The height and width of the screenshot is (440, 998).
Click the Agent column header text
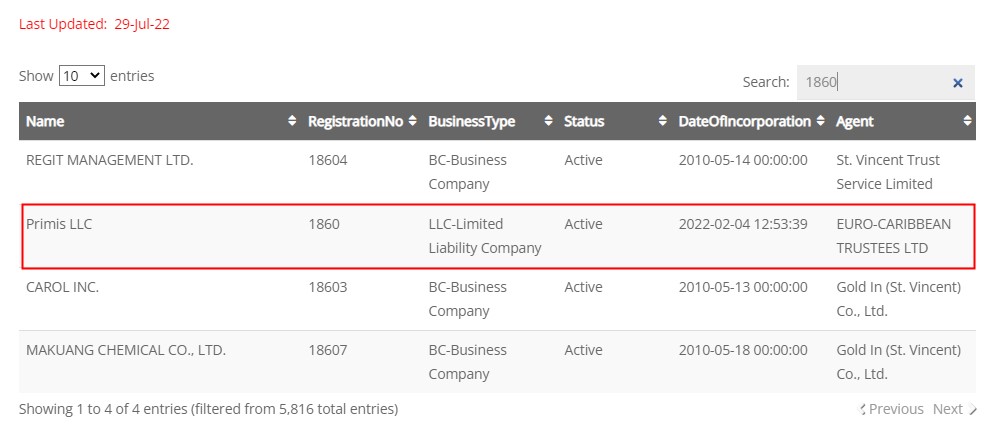pos(855,122)
